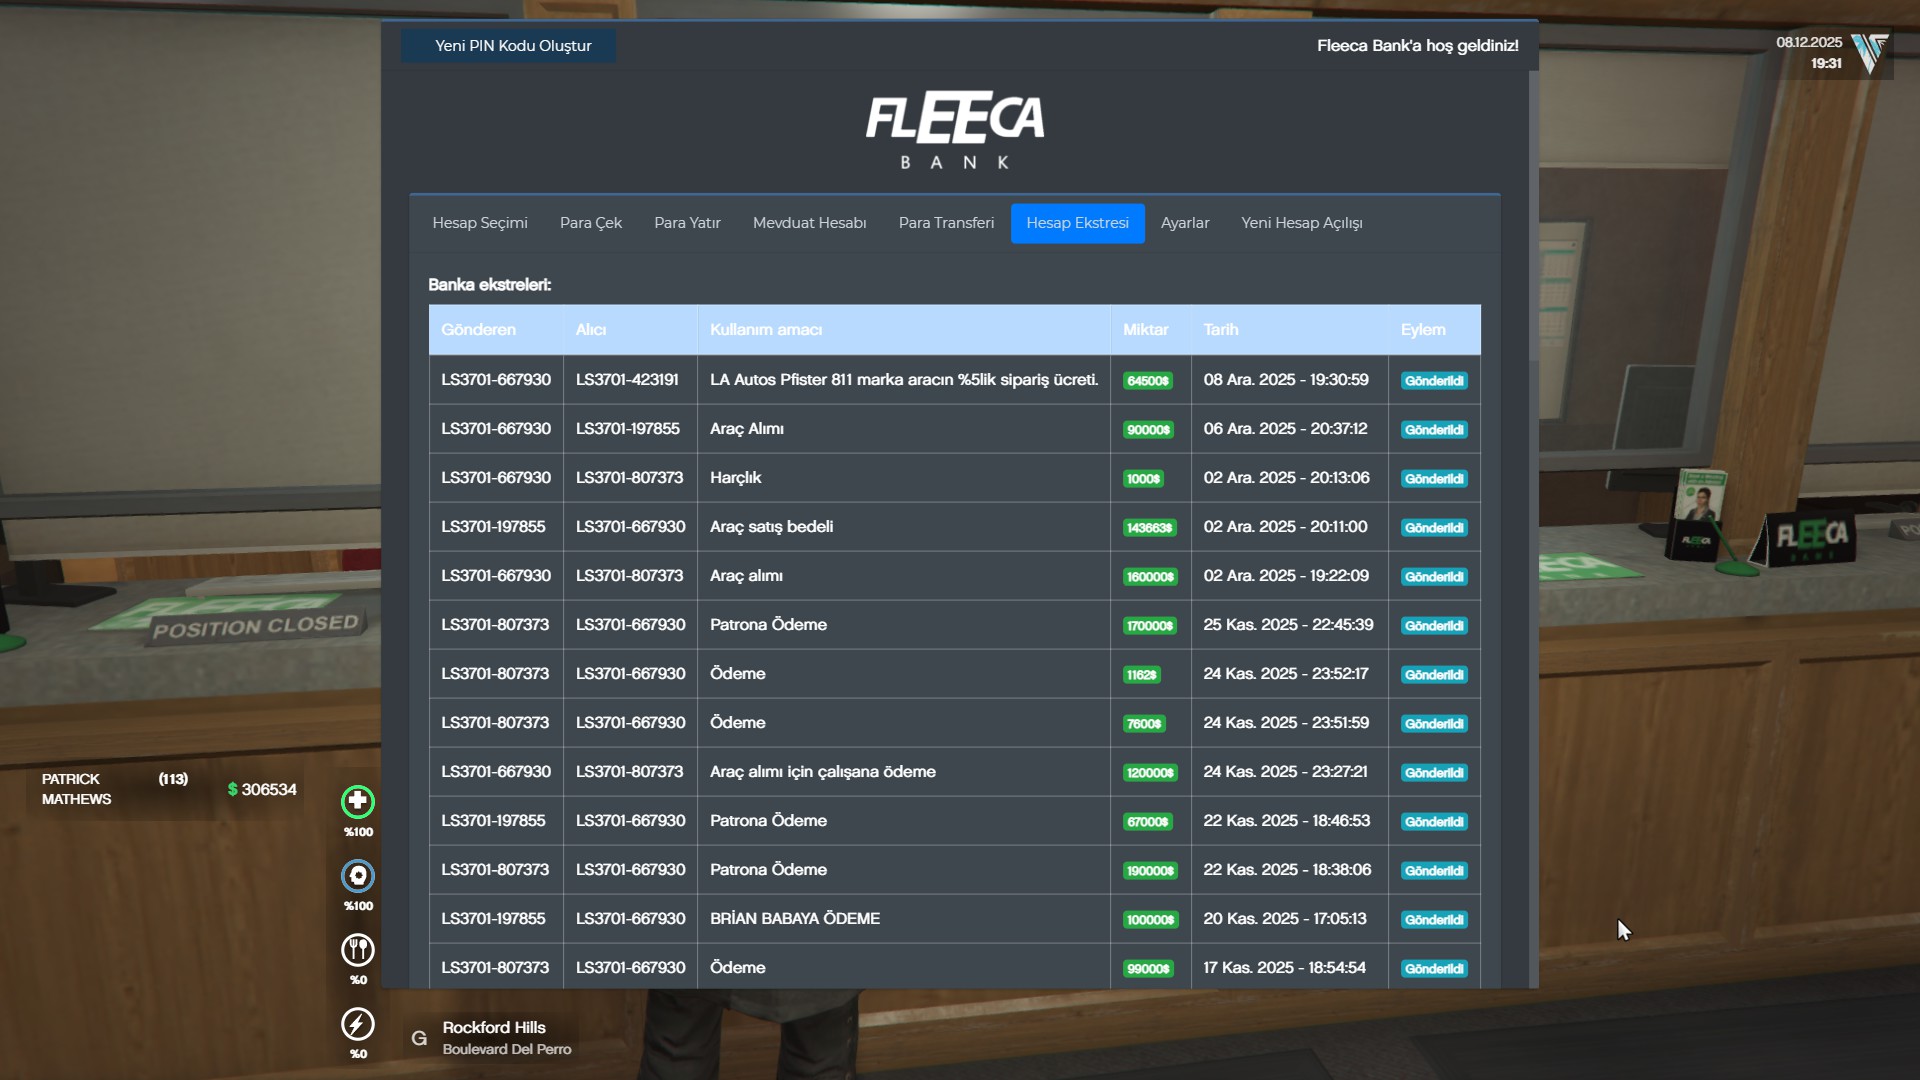This screenshot has height=1080, width=1920.
Task: Open the Yeni Hesap Açılışı tab
Action: click(1302, 223)
